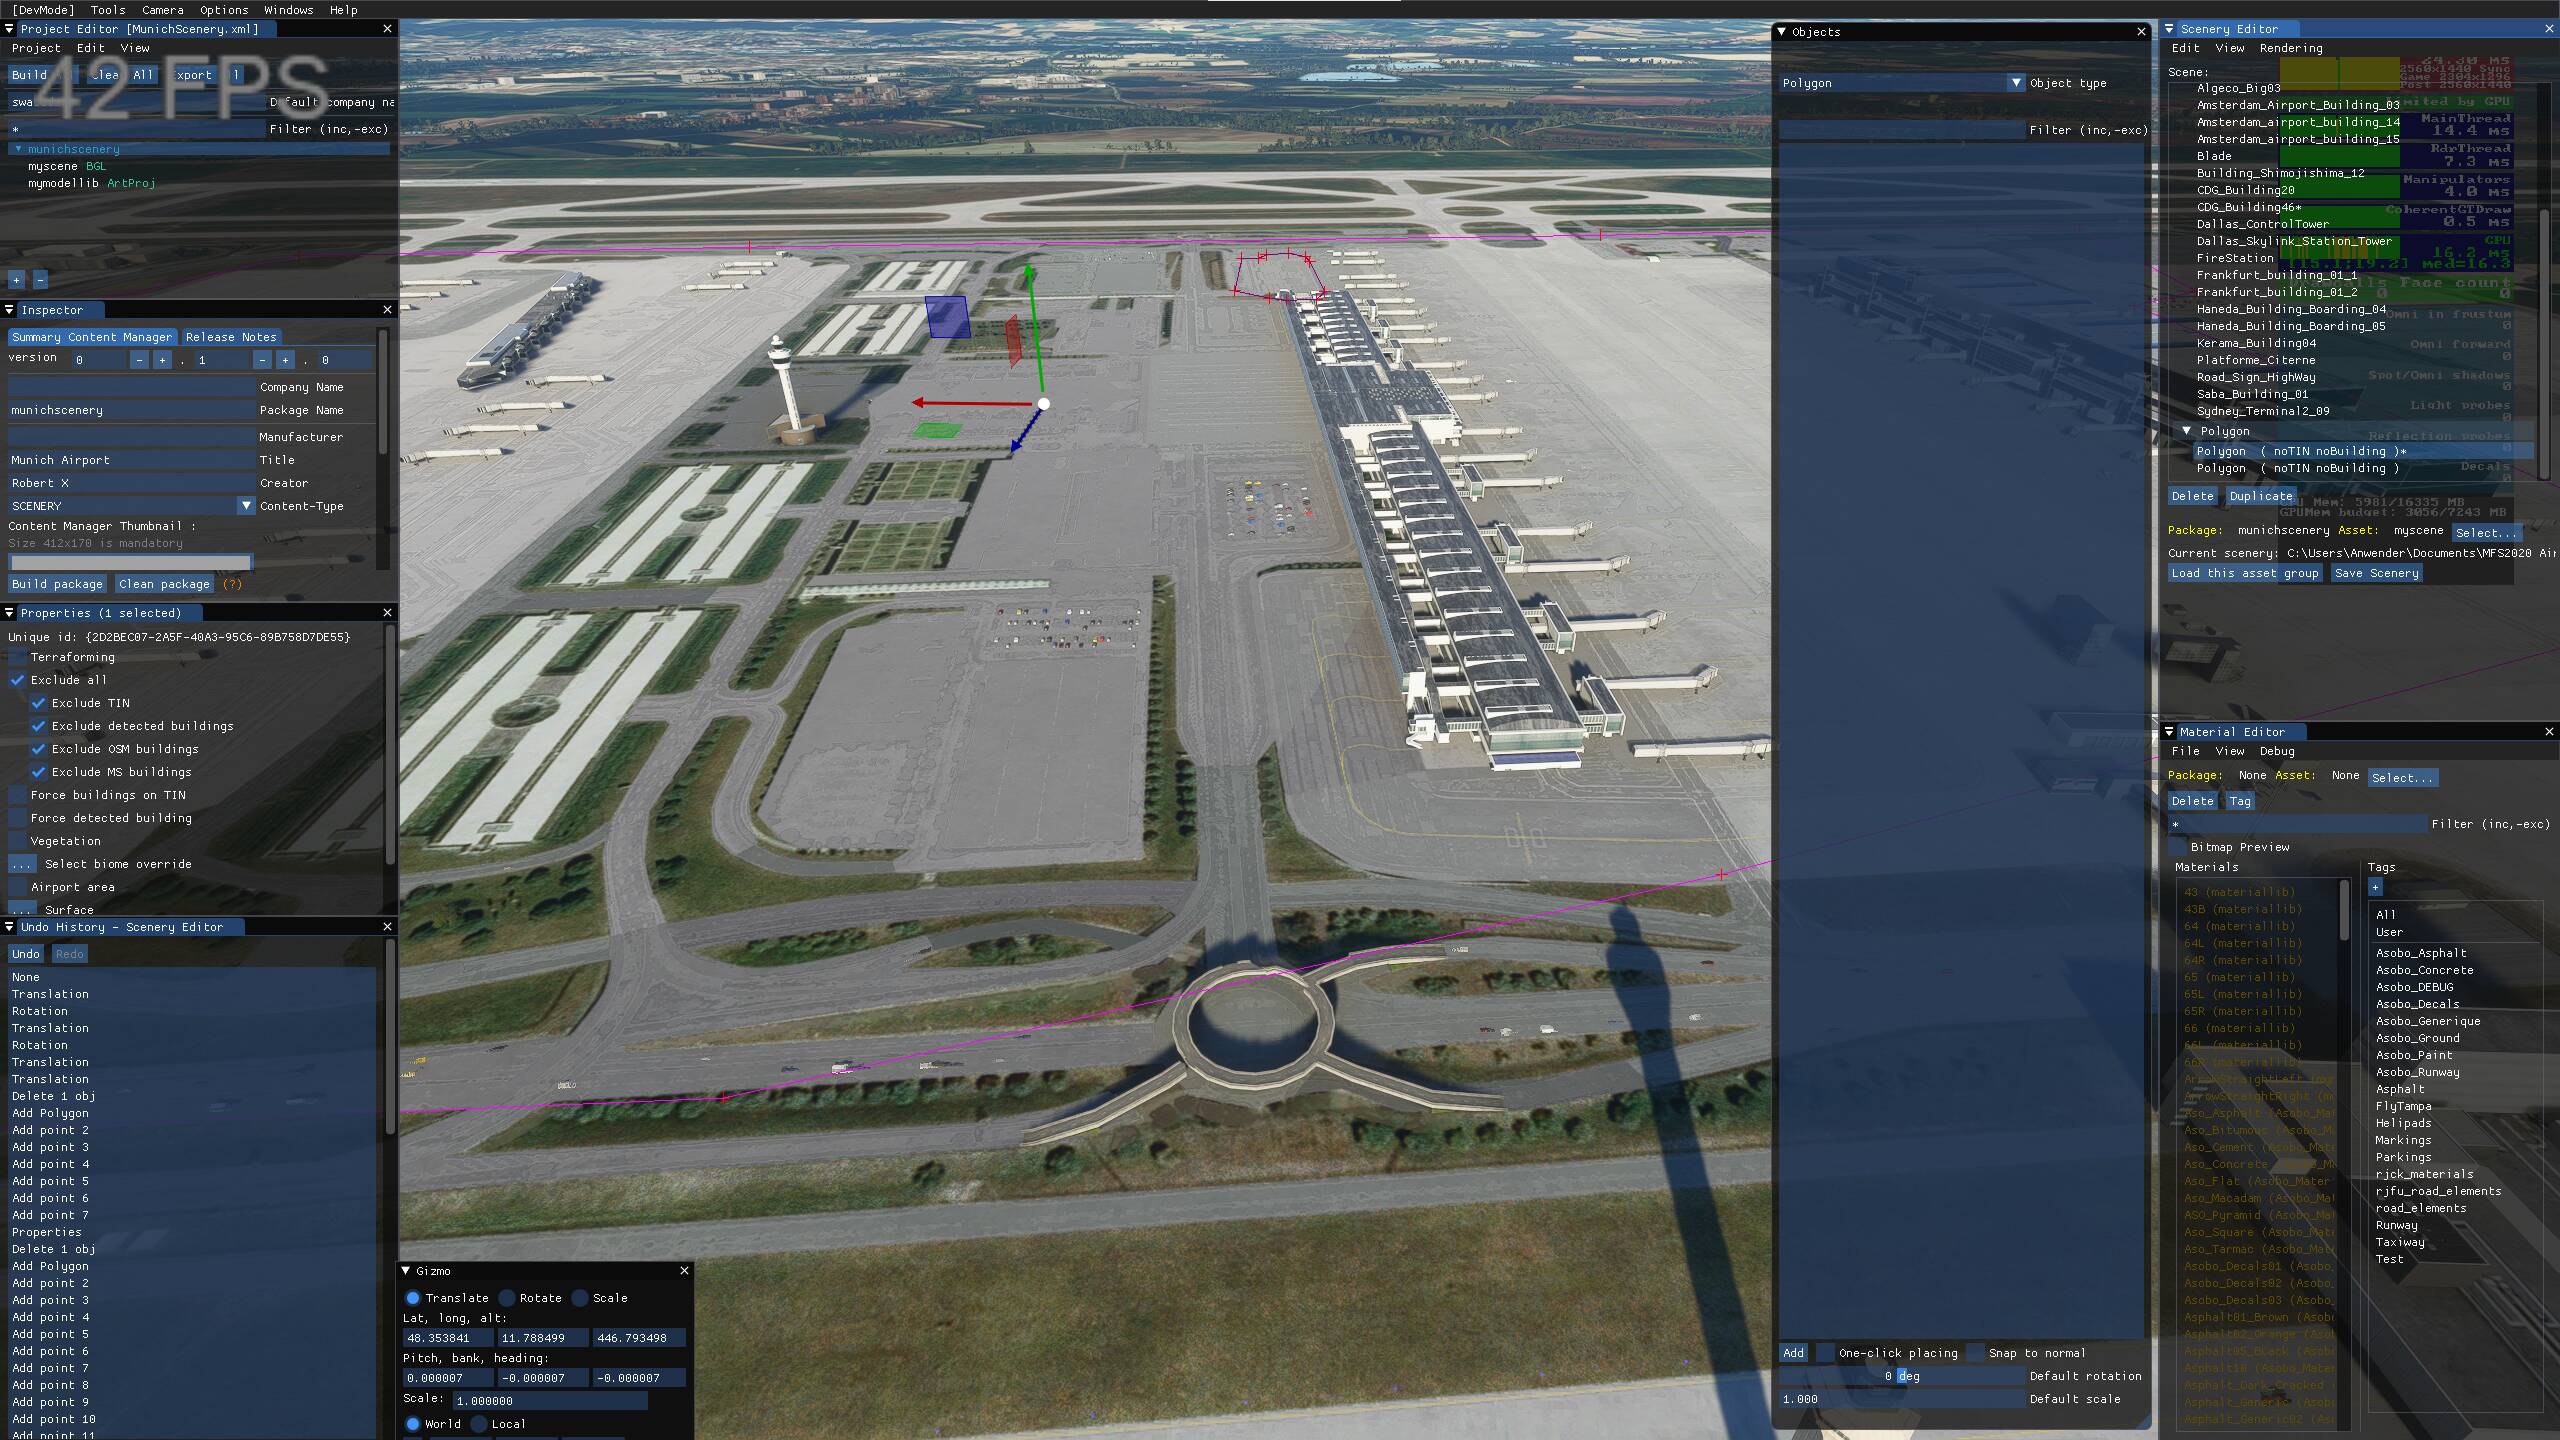
Task: Adjust the Default rotation slider
Action: pos(1900,1376)
